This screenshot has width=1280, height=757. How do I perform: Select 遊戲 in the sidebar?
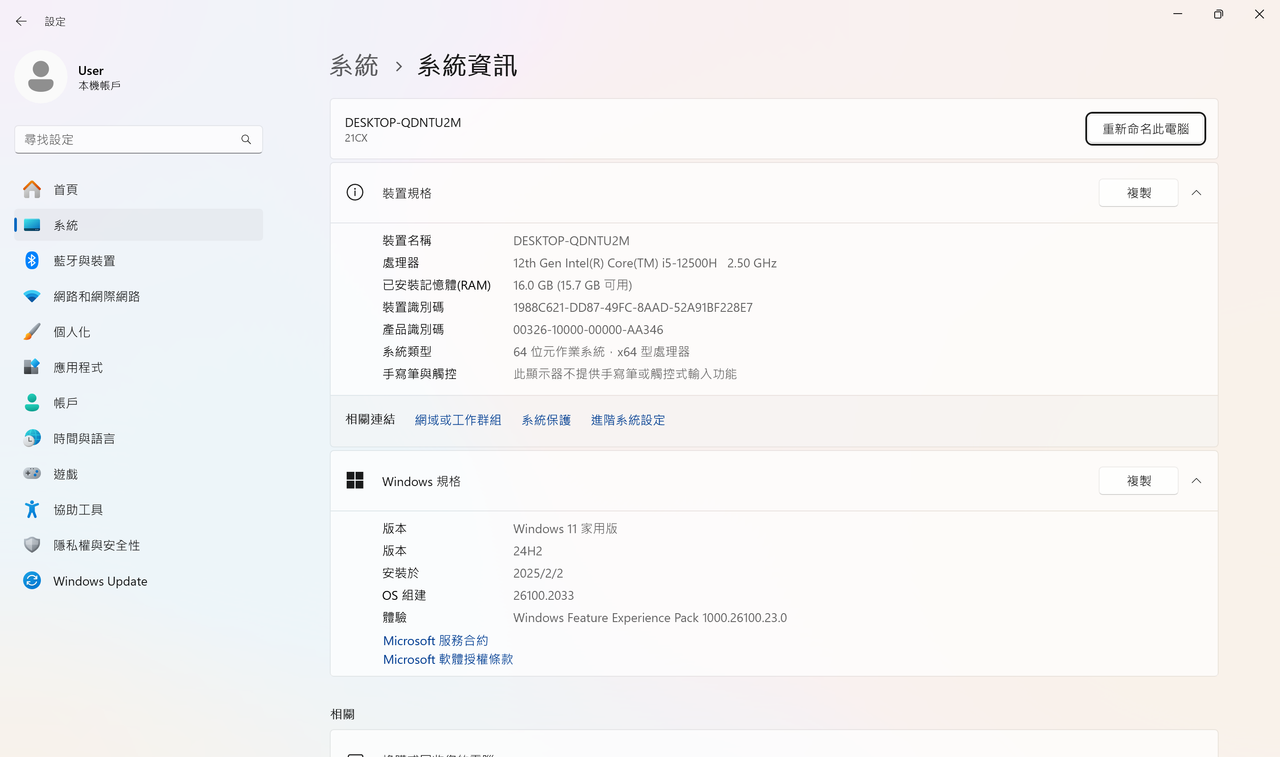pyautogui.click(x=139, y=474)
